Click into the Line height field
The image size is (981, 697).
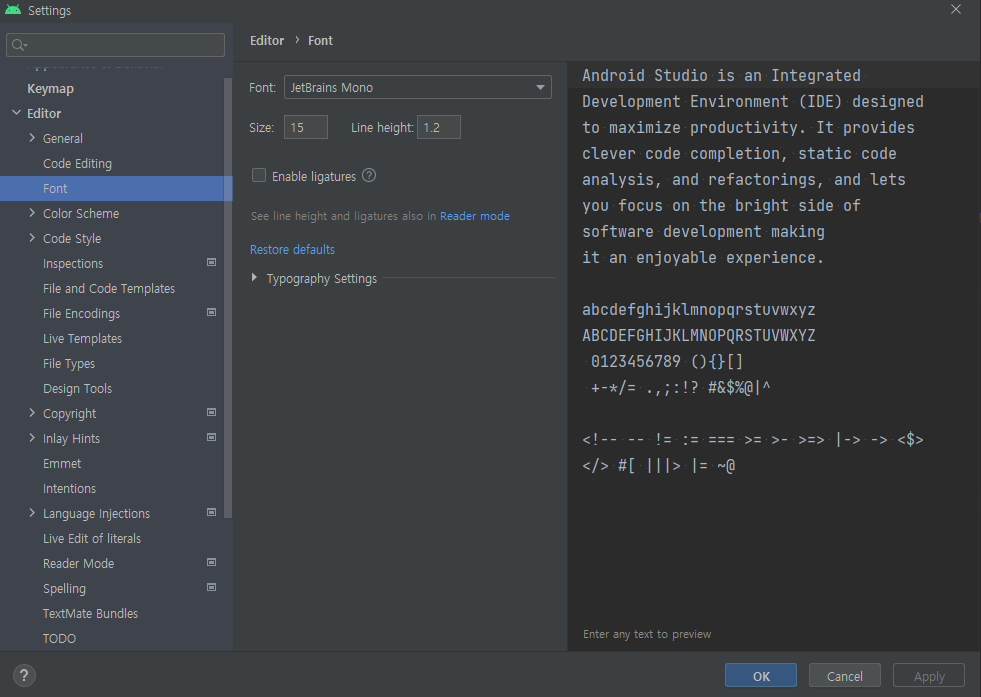click(439, 127)
